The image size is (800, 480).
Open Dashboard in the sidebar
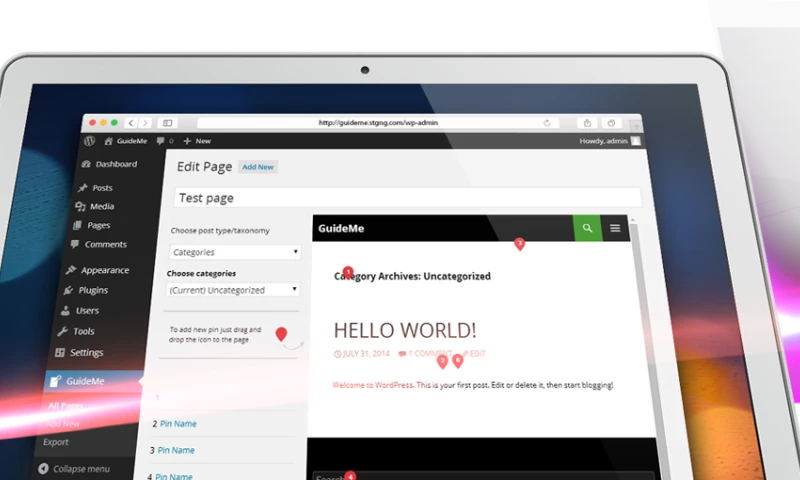110,164
